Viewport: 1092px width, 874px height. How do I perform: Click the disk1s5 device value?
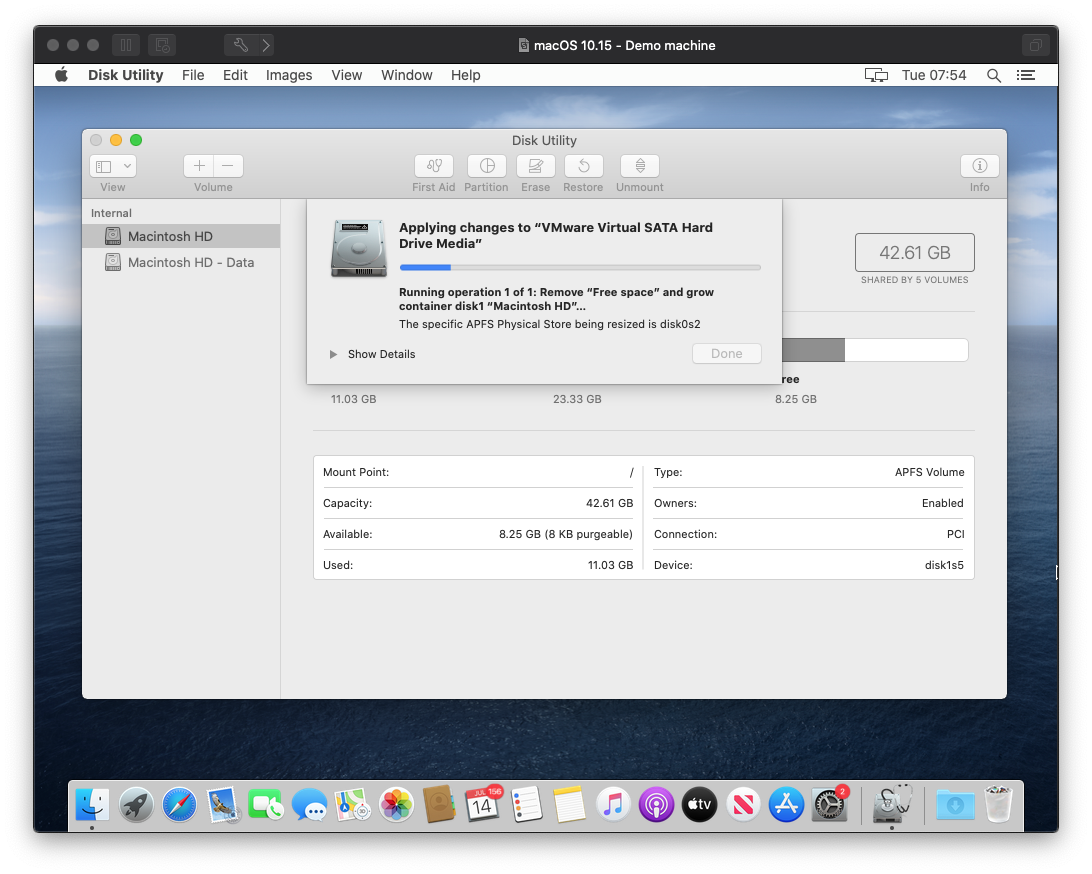(944, 565)
